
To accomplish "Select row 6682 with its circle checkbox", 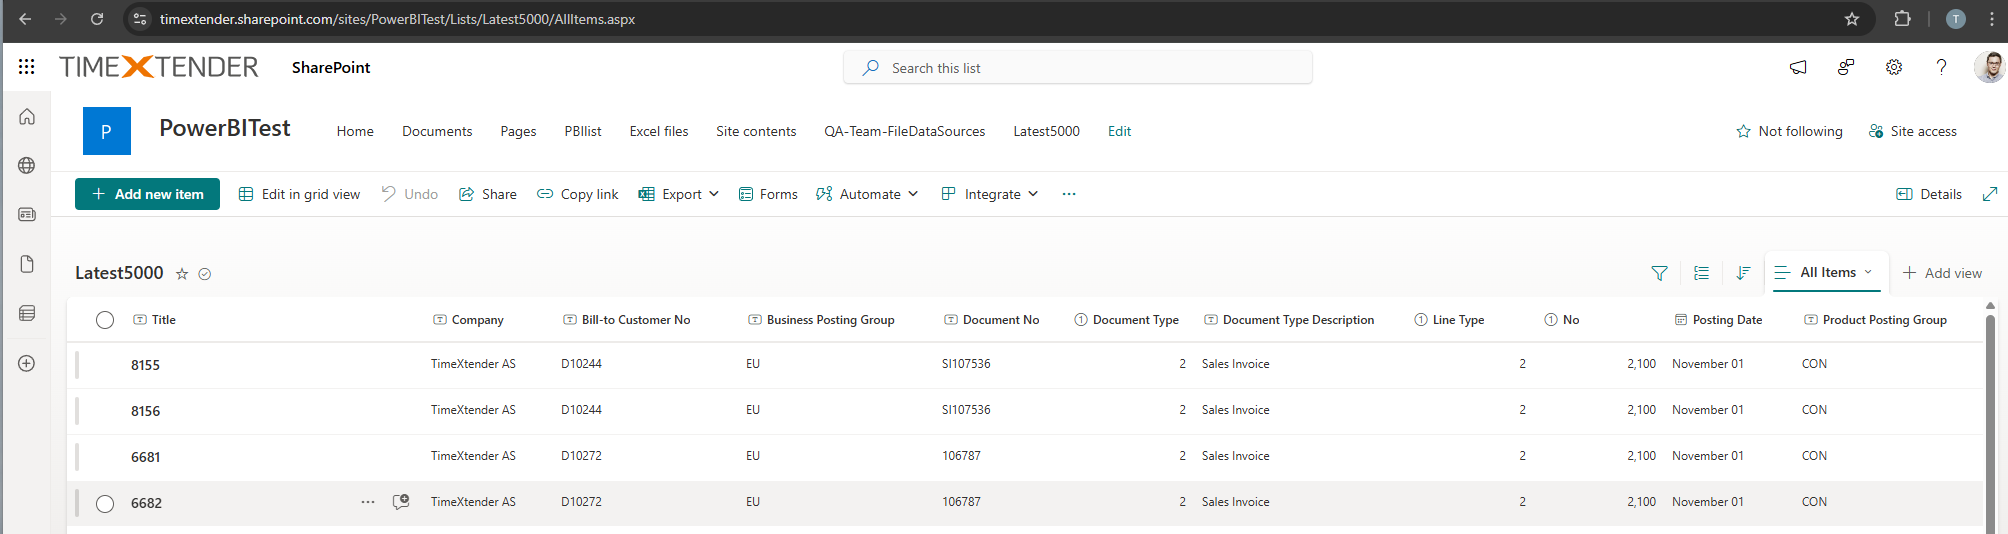I will coord(105,503).
